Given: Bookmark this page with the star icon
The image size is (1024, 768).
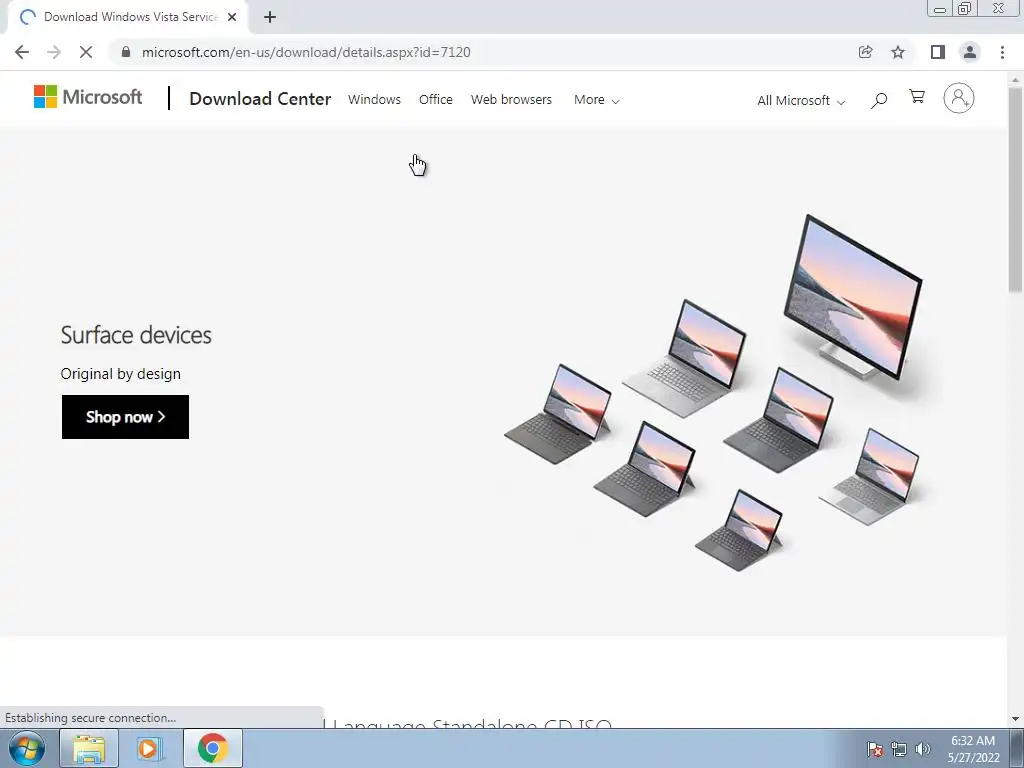Looking at the screenshot, I should [898, 52].
